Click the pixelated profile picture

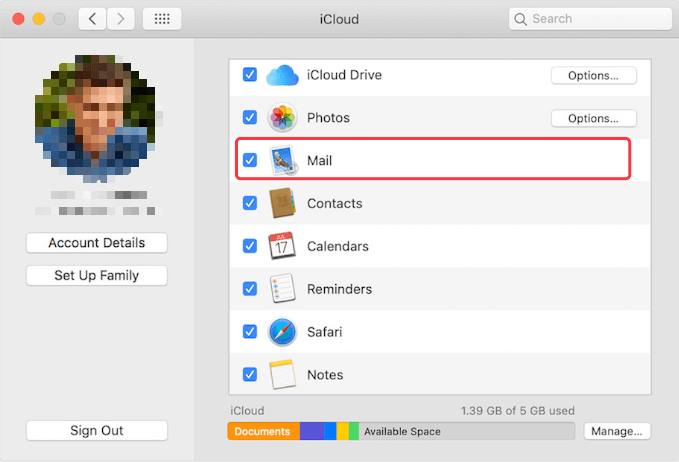pyautogui.click(x=95, y=117)
